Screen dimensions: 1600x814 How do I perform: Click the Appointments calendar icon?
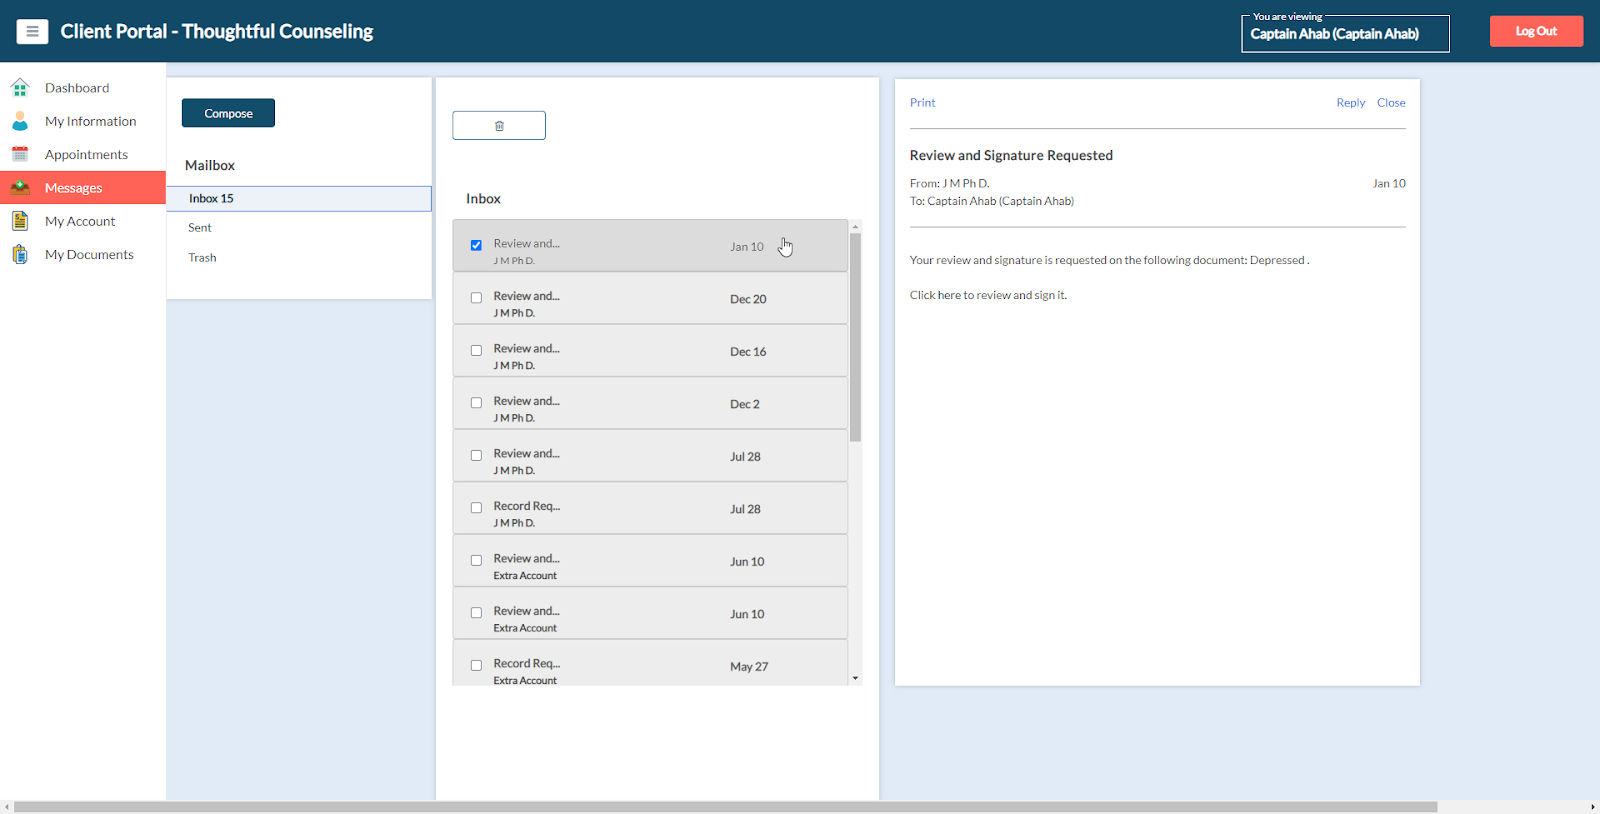click(20, 155)
